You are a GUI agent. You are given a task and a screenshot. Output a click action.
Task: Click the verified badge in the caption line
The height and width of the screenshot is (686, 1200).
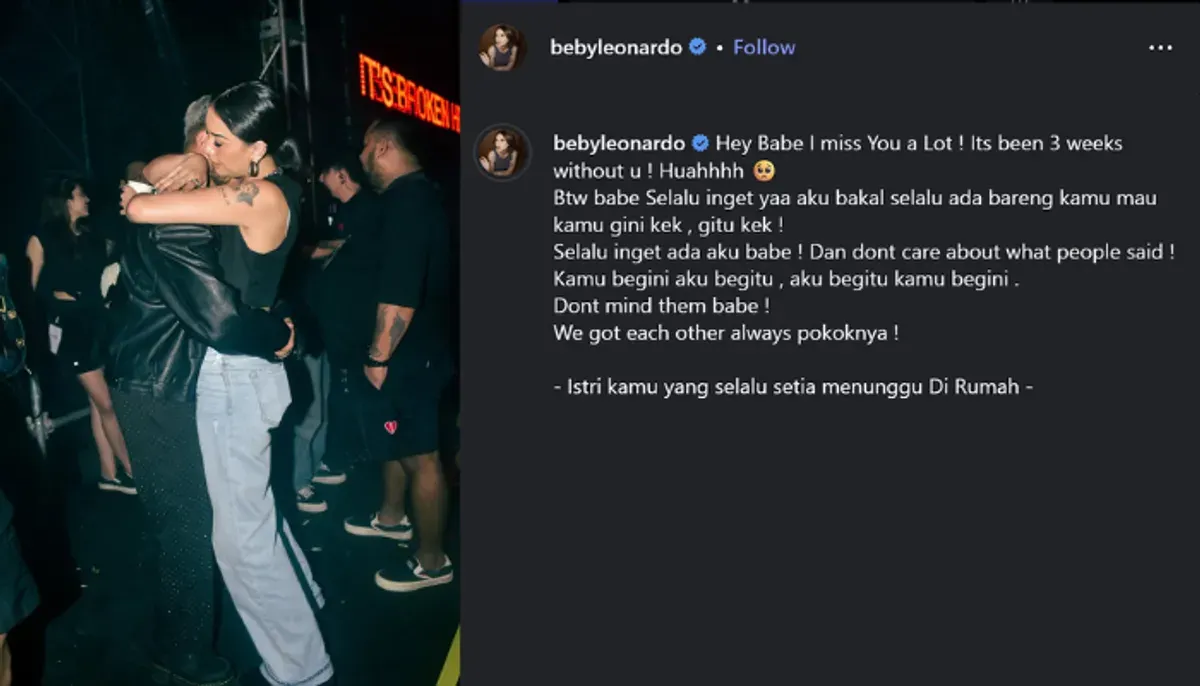[701, 143]
